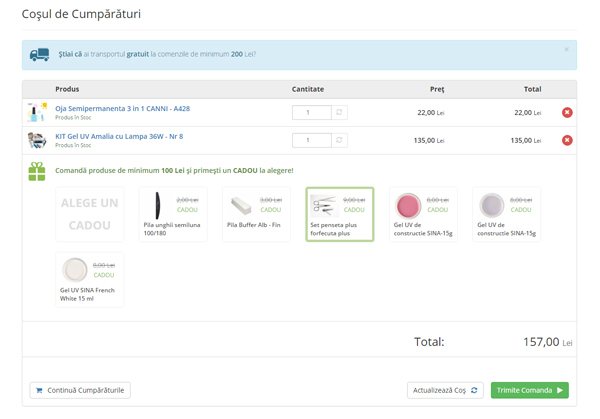Select Gel UV SINA French White gift

pos(90,279)
